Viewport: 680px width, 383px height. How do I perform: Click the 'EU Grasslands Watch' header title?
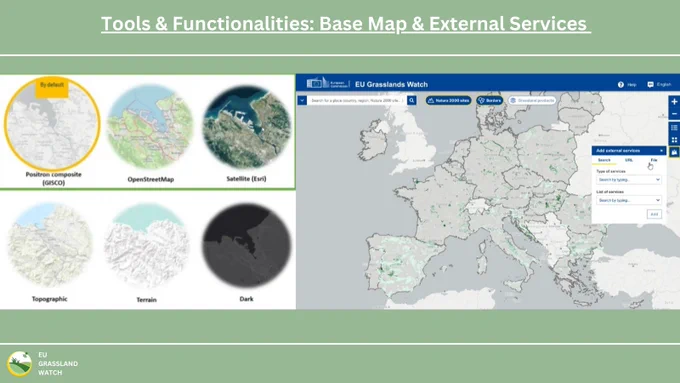click(391, 84)
